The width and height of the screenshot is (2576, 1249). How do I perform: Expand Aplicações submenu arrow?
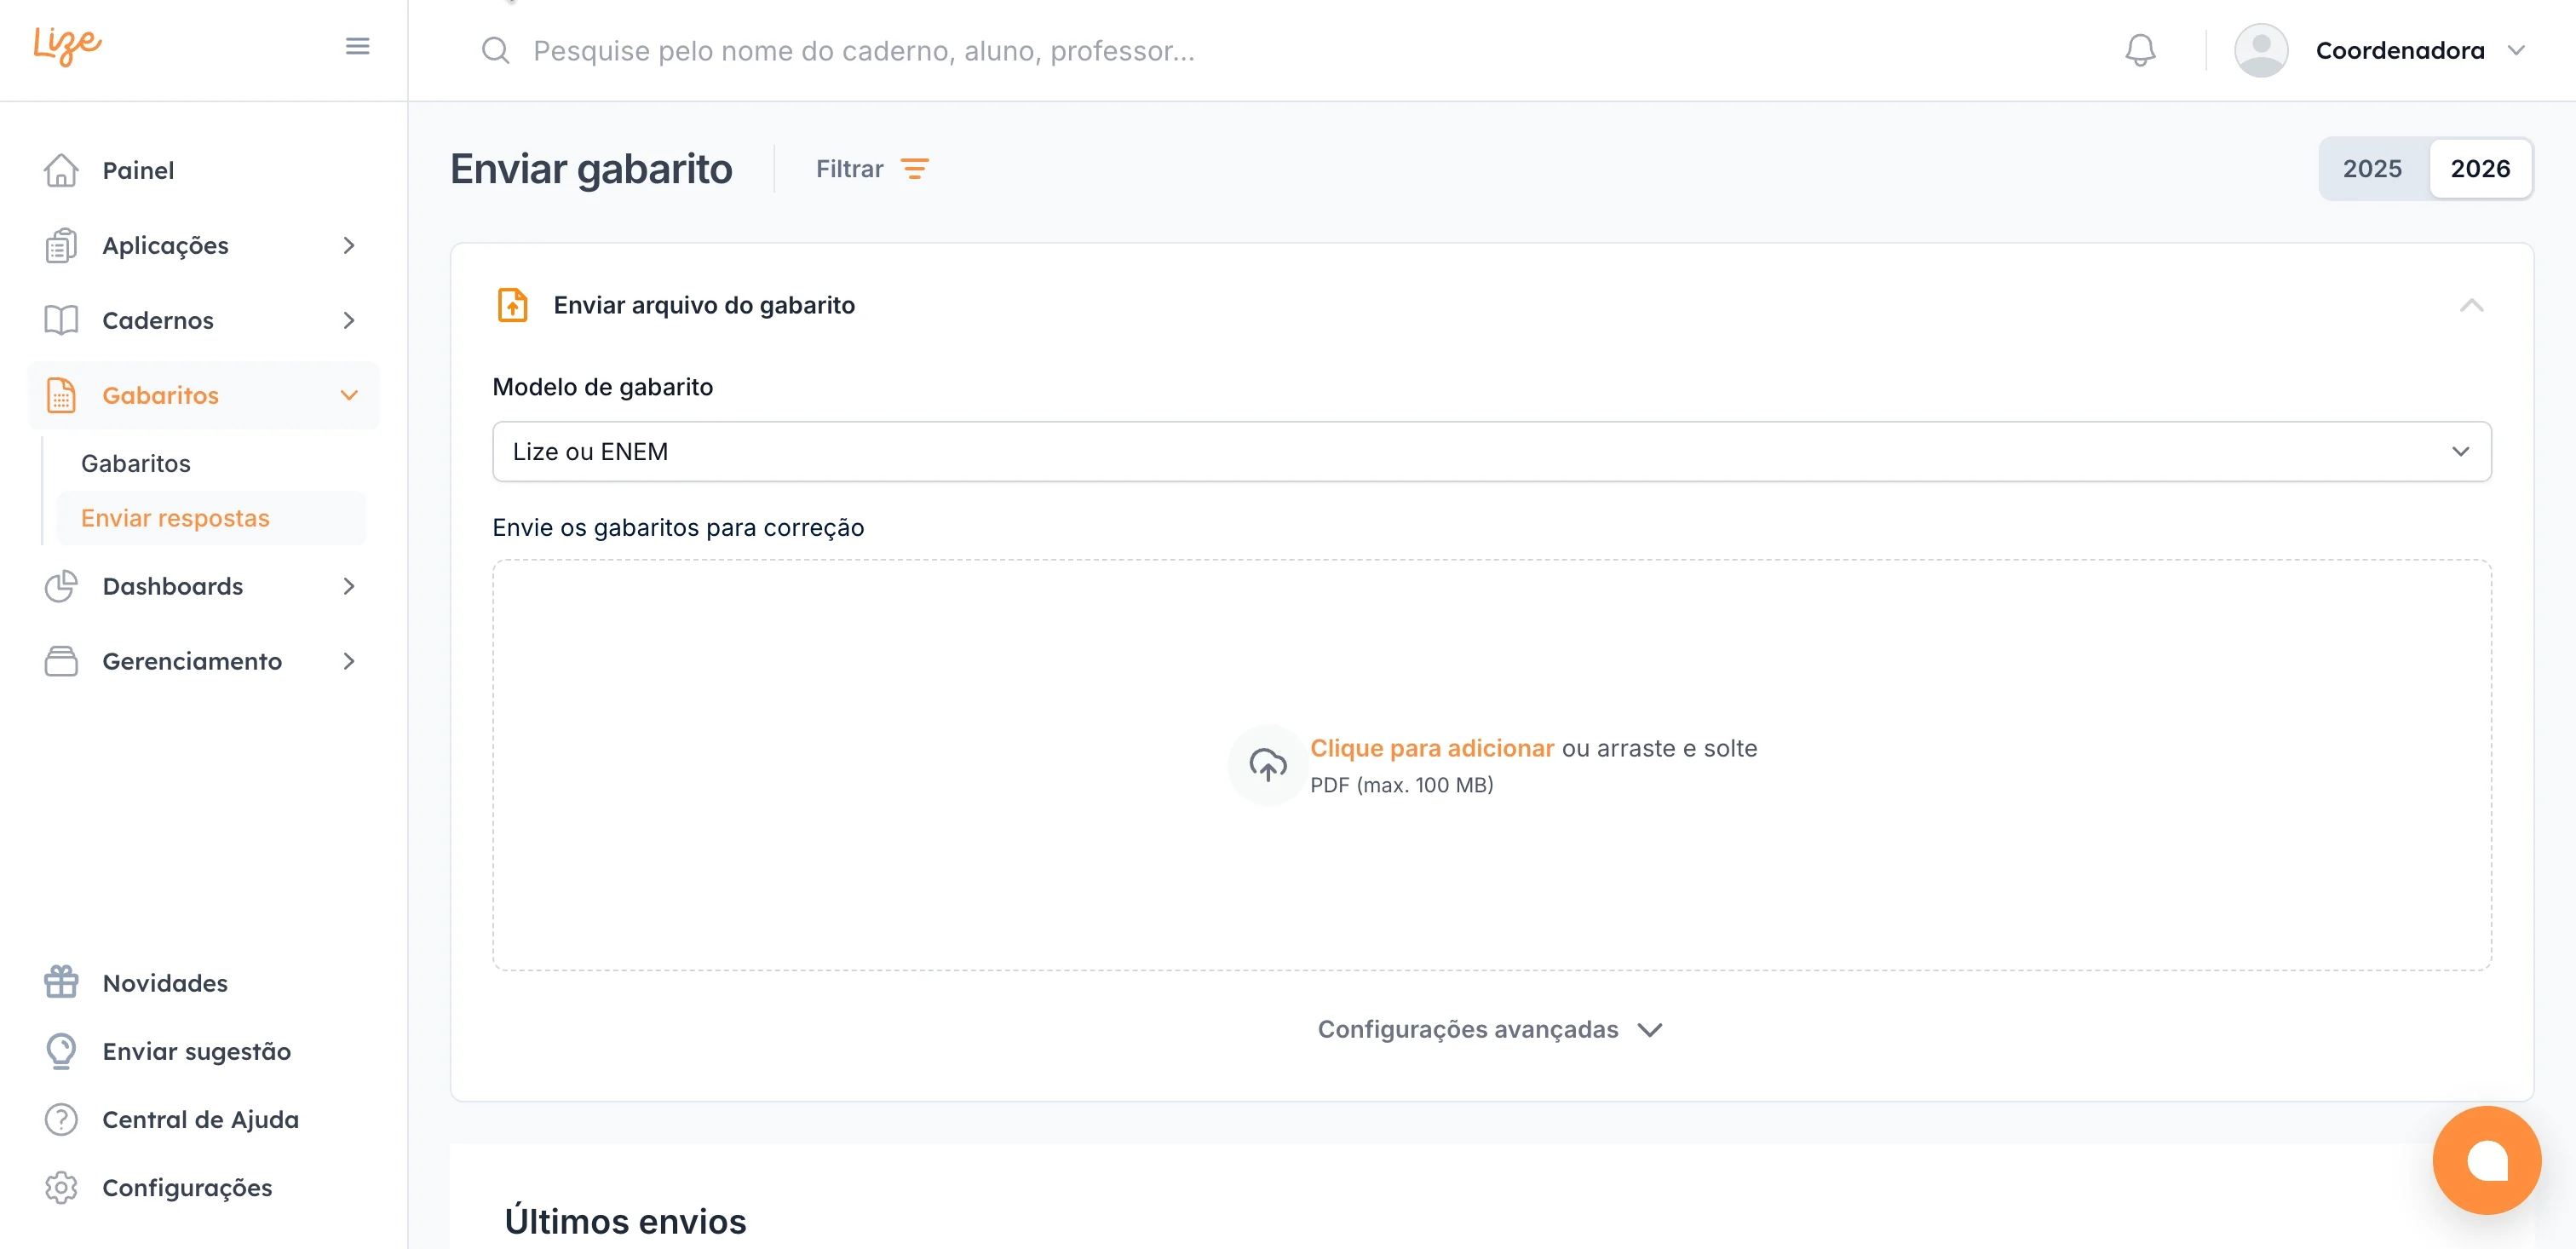[348, 245]
